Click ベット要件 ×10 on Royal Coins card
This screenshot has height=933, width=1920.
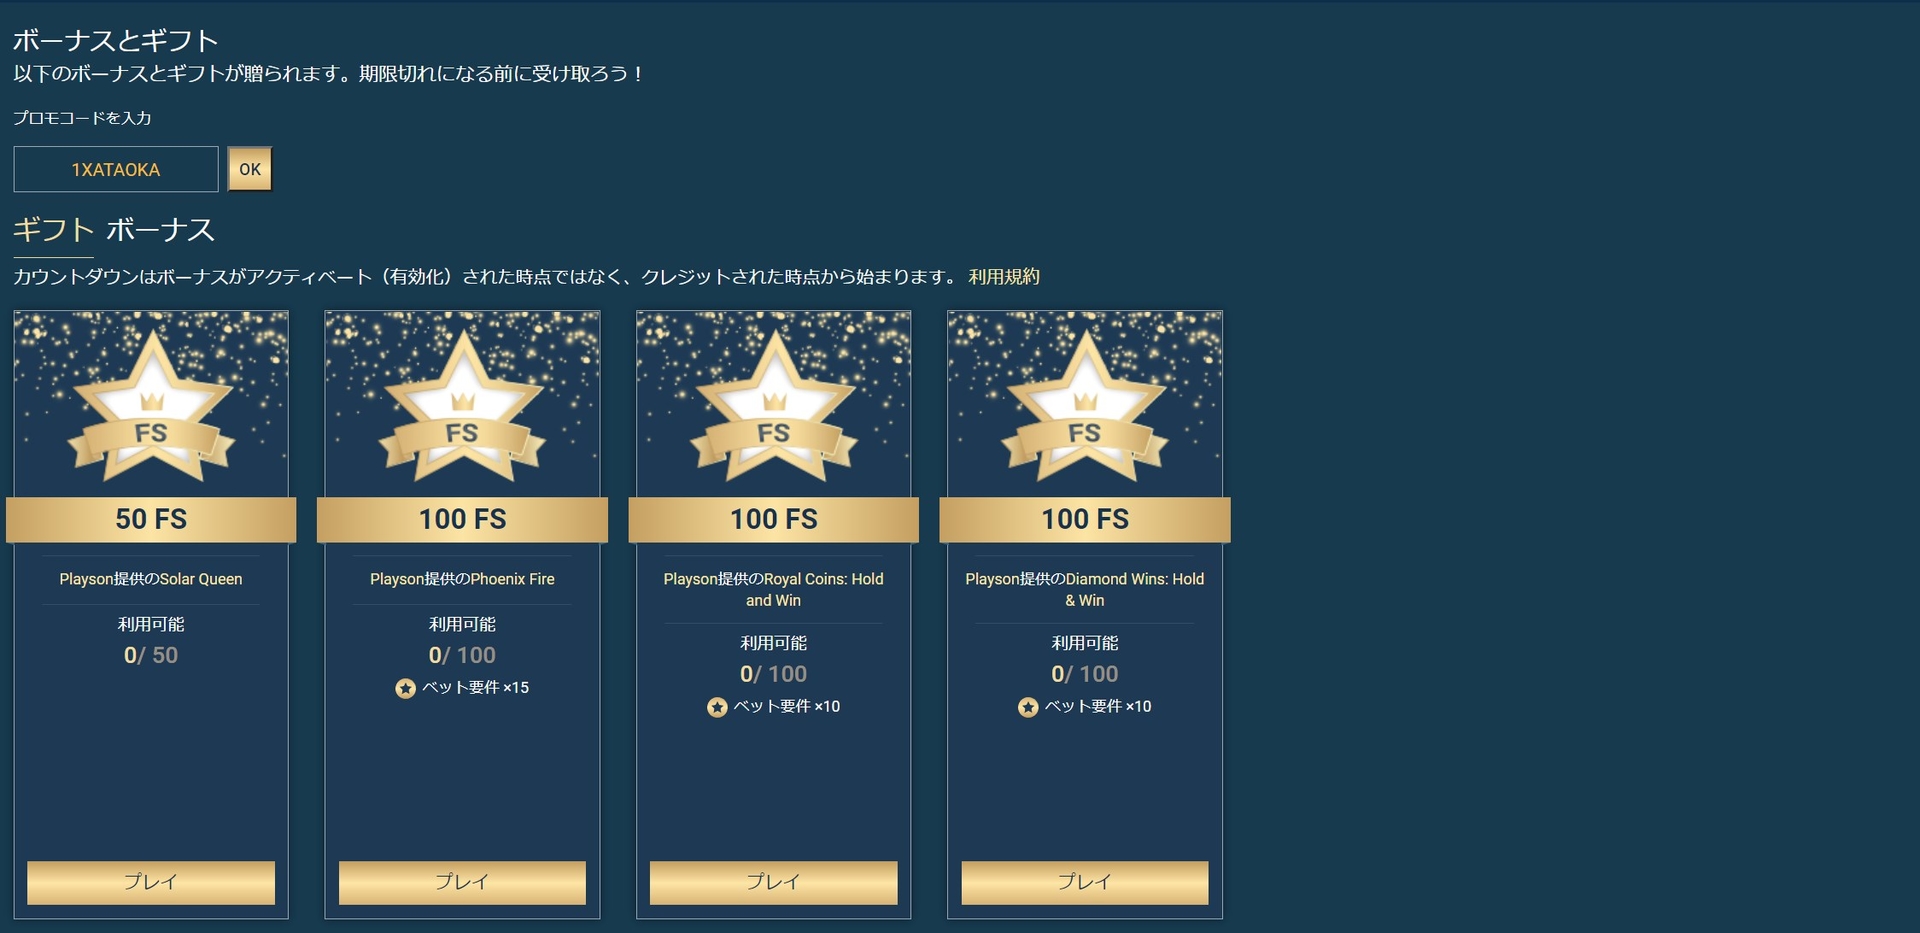click(x=787, y=707)
